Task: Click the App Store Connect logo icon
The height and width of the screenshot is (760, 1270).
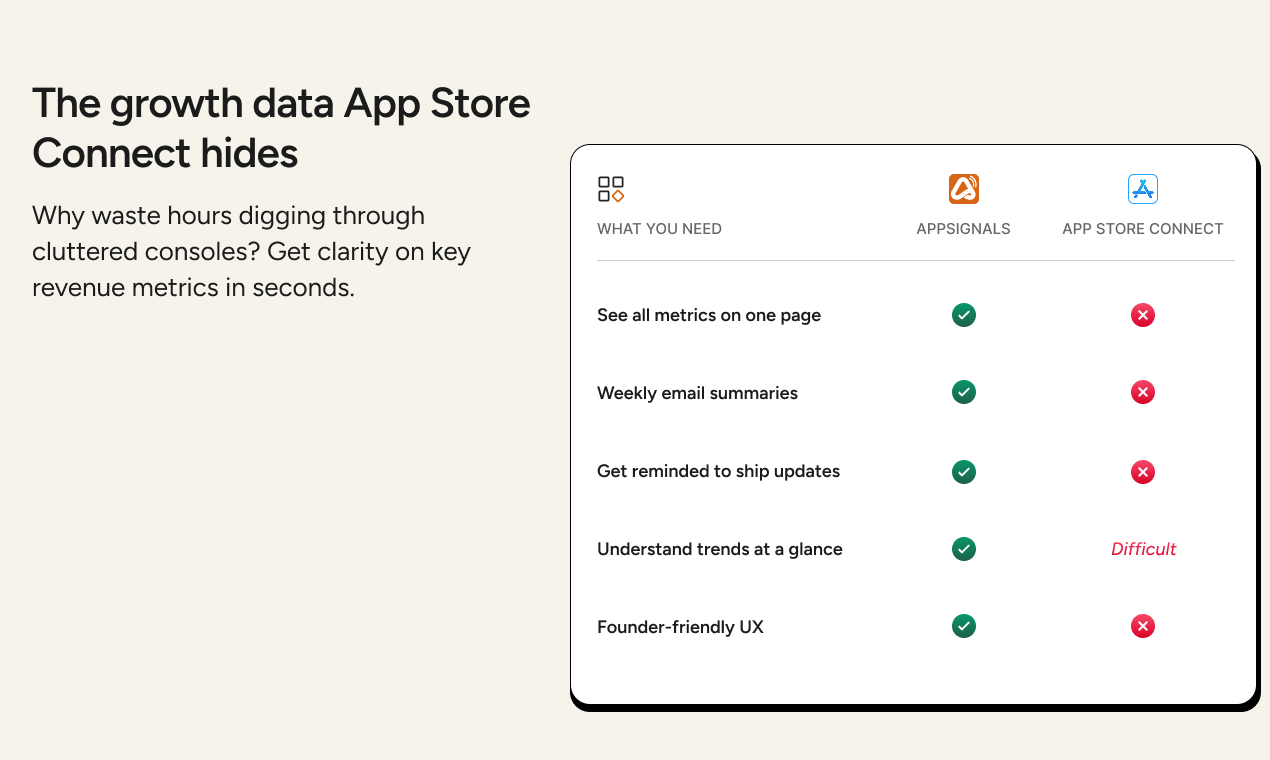Action: coord(1142,189)
